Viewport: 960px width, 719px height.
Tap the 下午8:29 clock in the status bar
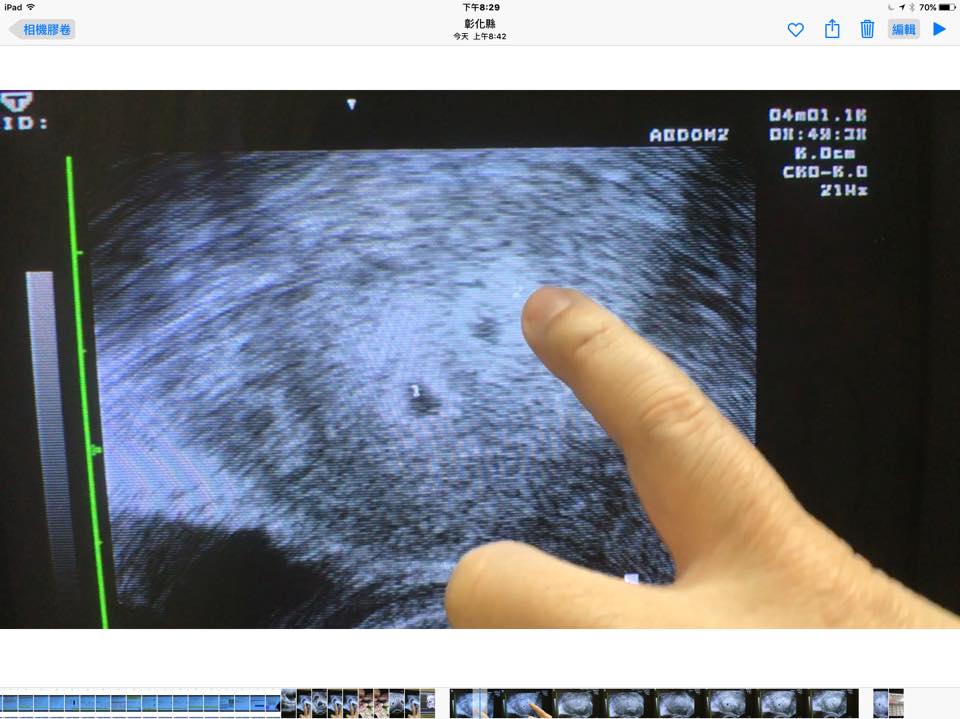[480, 7]
